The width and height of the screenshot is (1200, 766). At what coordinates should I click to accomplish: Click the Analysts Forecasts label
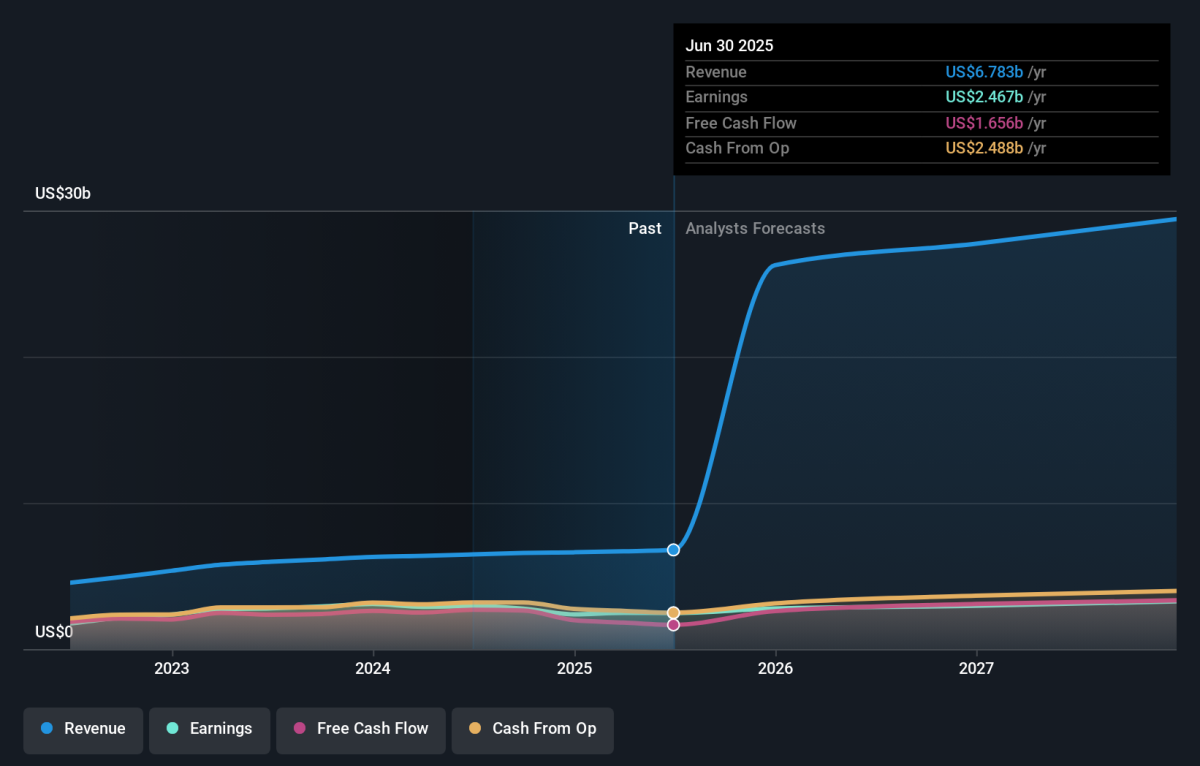pyautogui.click(x=755, y=228)
